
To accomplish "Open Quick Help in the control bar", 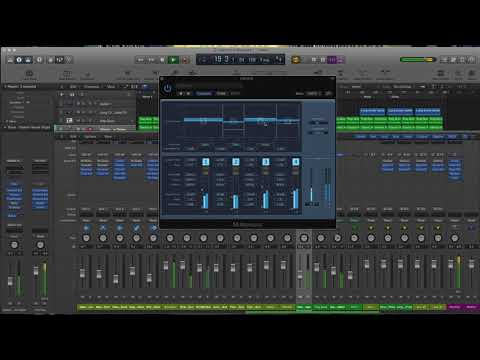I will (39, 60).
